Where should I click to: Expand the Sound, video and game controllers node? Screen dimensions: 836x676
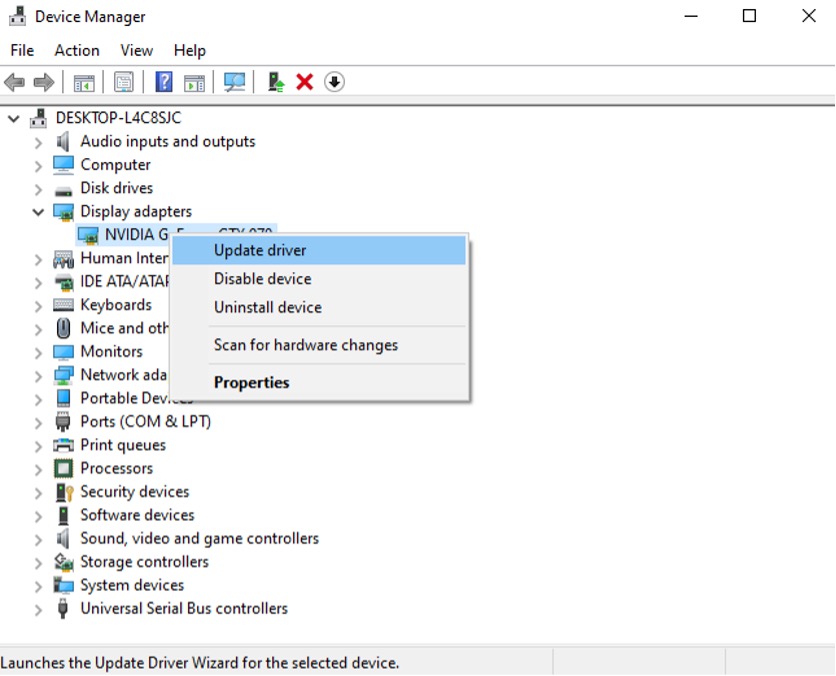[38, 539]
